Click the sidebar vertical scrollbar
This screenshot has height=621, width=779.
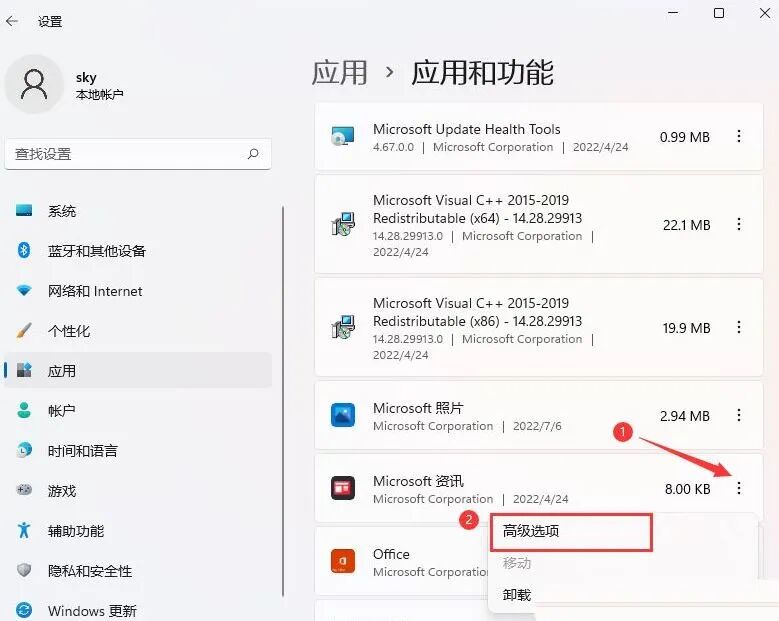tap(283, 401)
